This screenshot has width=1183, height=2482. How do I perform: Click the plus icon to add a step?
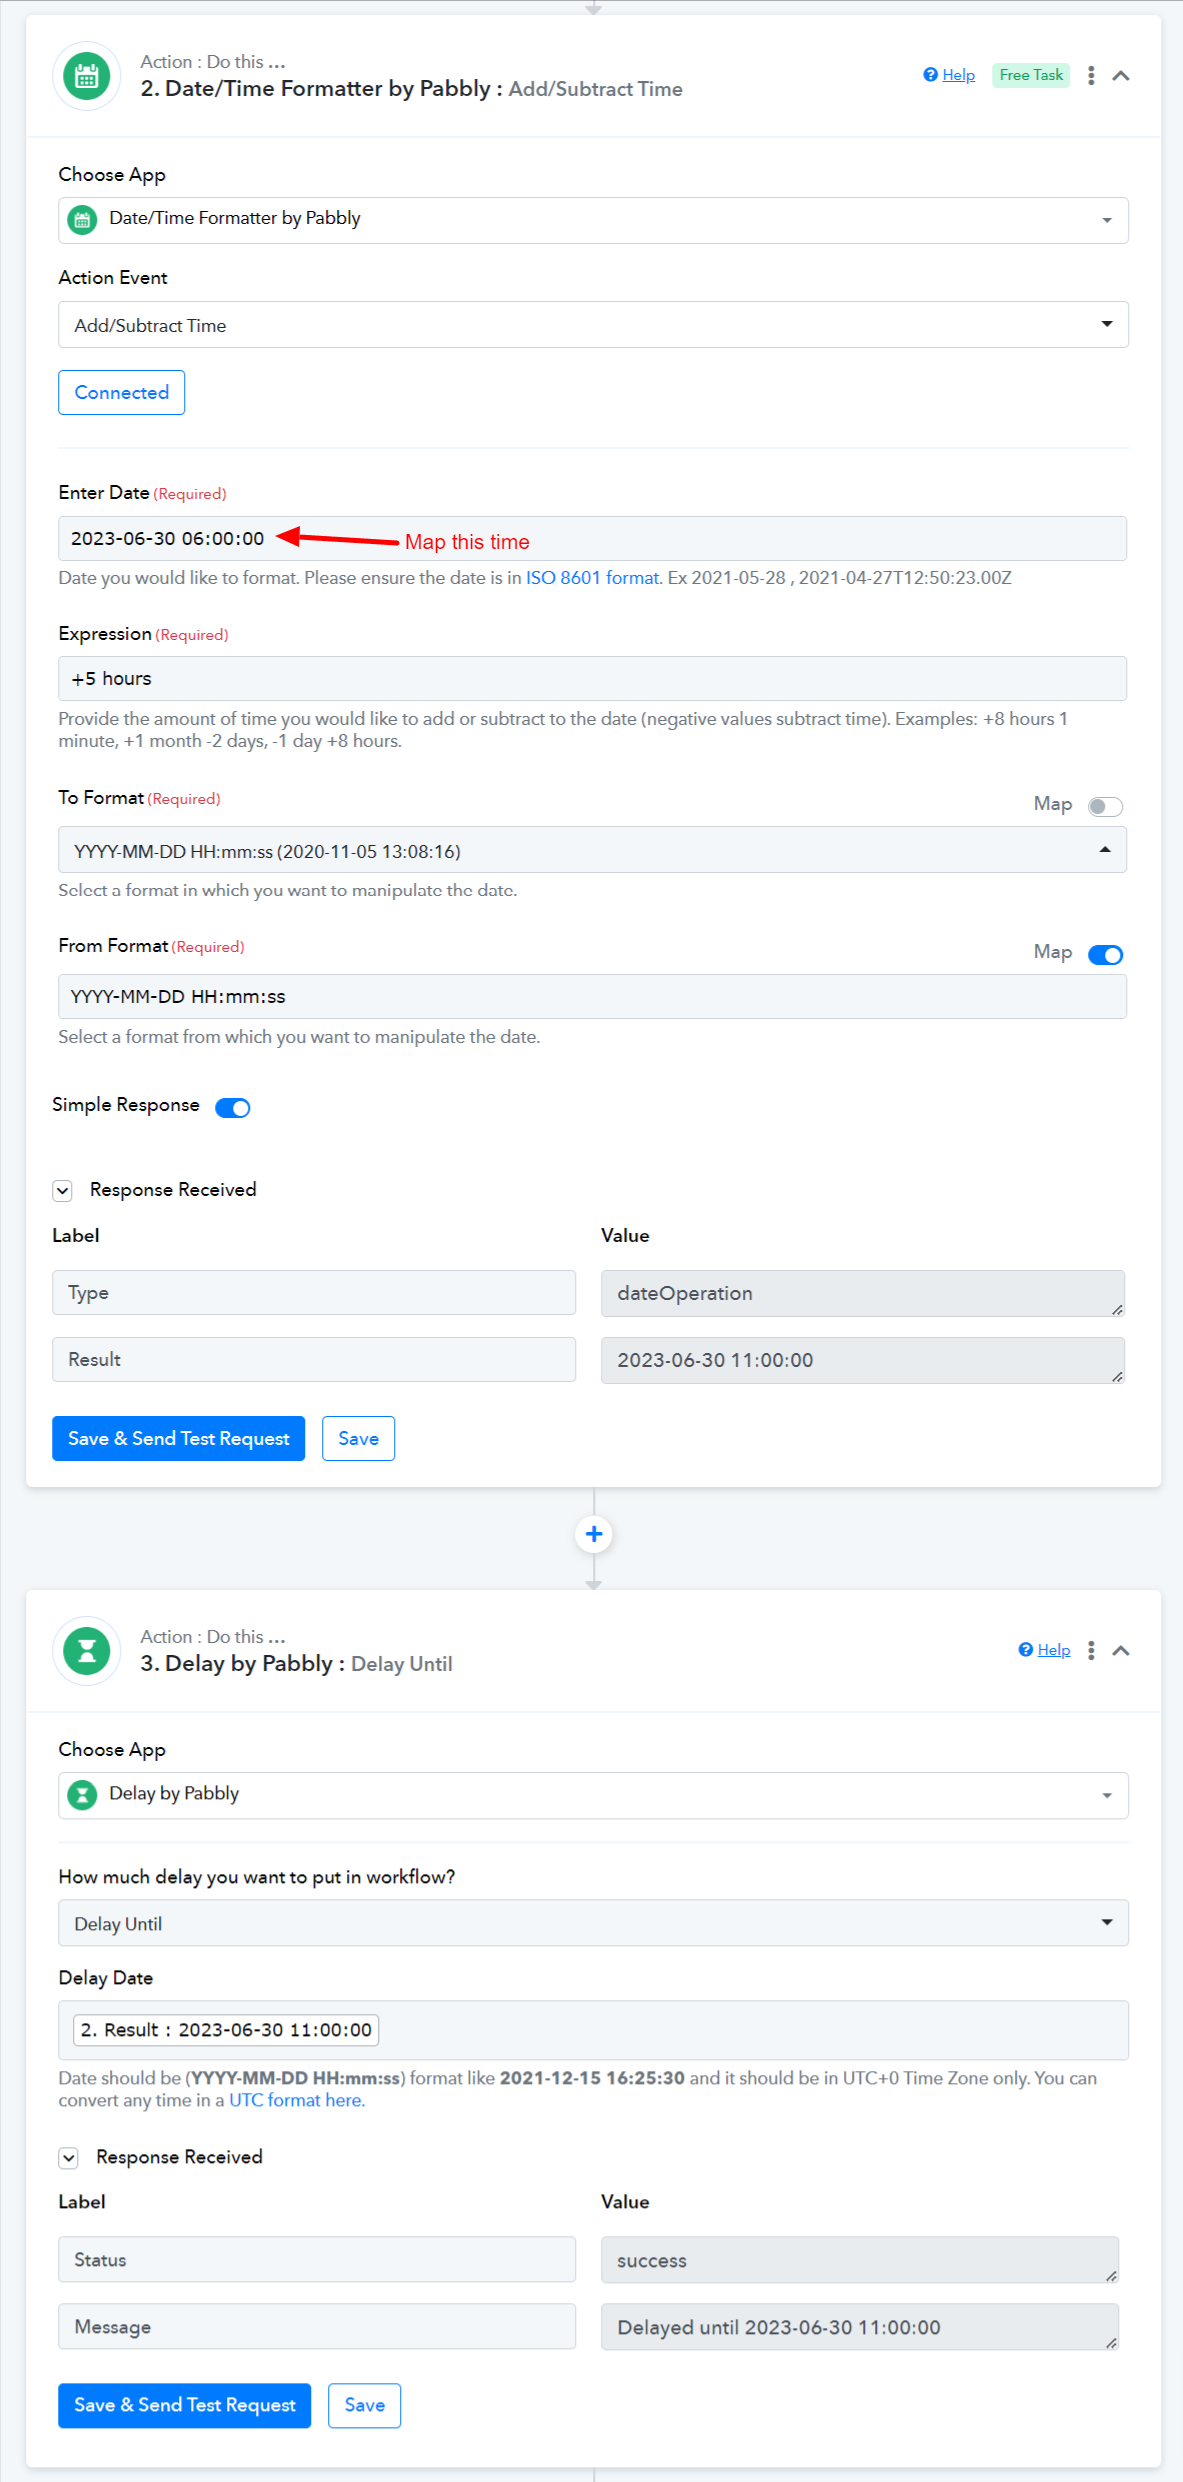(594, 1534)
